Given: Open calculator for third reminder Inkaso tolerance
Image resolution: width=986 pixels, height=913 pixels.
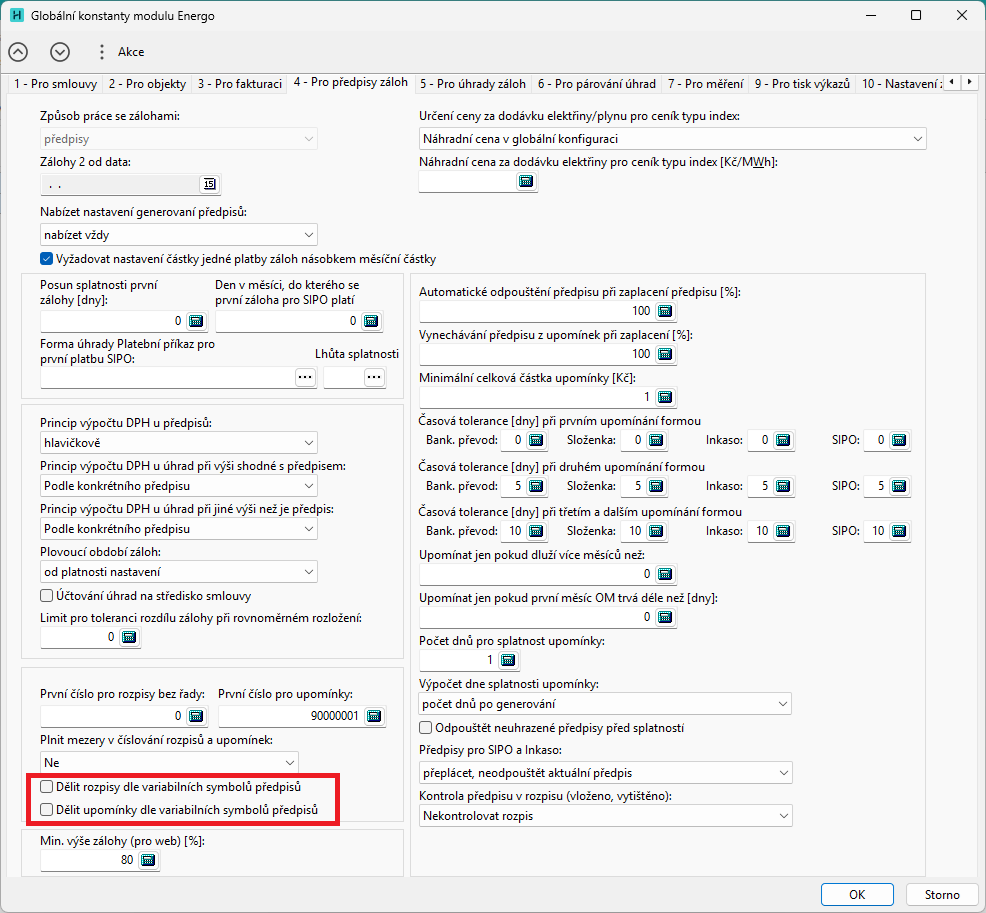Looking at the screenshot, I should click(x=783, y=531).
